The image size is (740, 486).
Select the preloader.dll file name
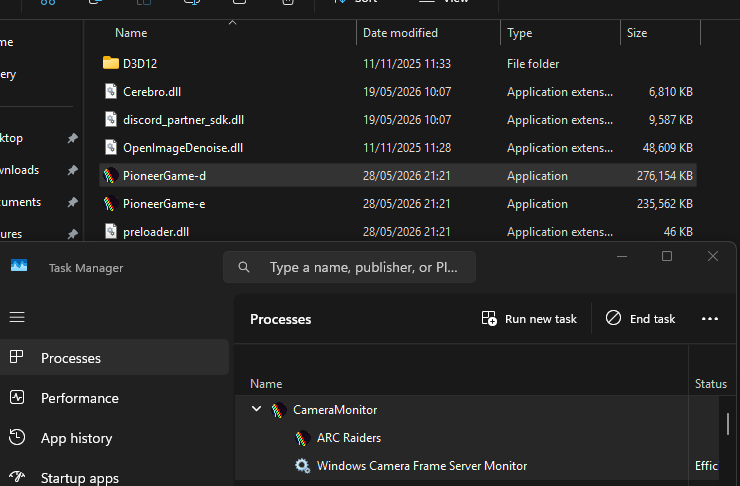tap(156, 232)
